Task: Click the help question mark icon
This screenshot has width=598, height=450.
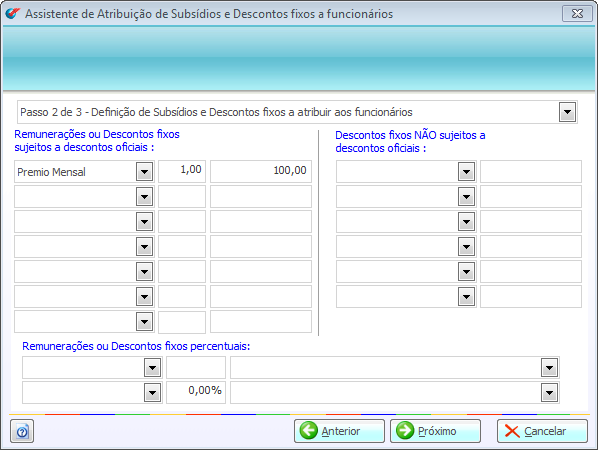Action: click(x=22, y=431)
